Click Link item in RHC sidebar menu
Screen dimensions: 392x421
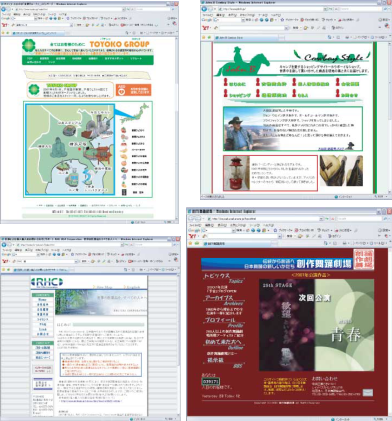[42, 329]
